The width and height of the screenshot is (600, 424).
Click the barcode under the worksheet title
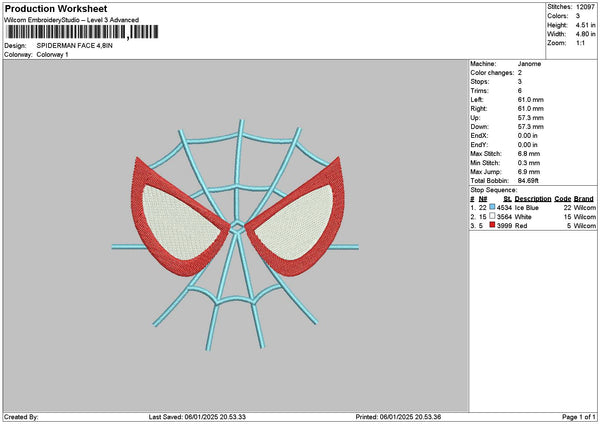[x=82, y=32]
